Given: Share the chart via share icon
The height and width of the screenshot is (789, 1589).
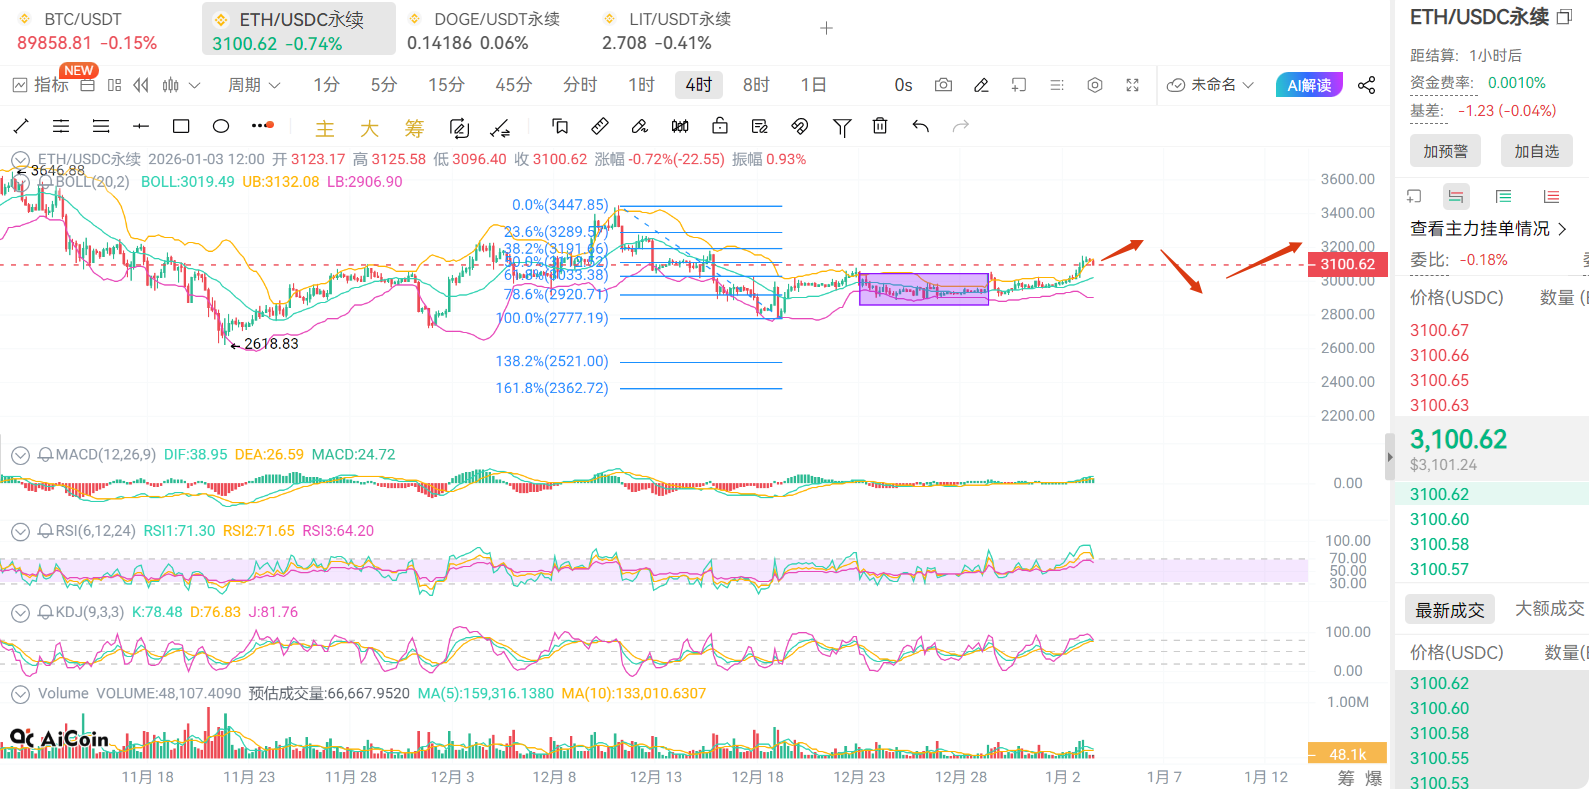Looking at the screenshot, I should coord(1367,85).
